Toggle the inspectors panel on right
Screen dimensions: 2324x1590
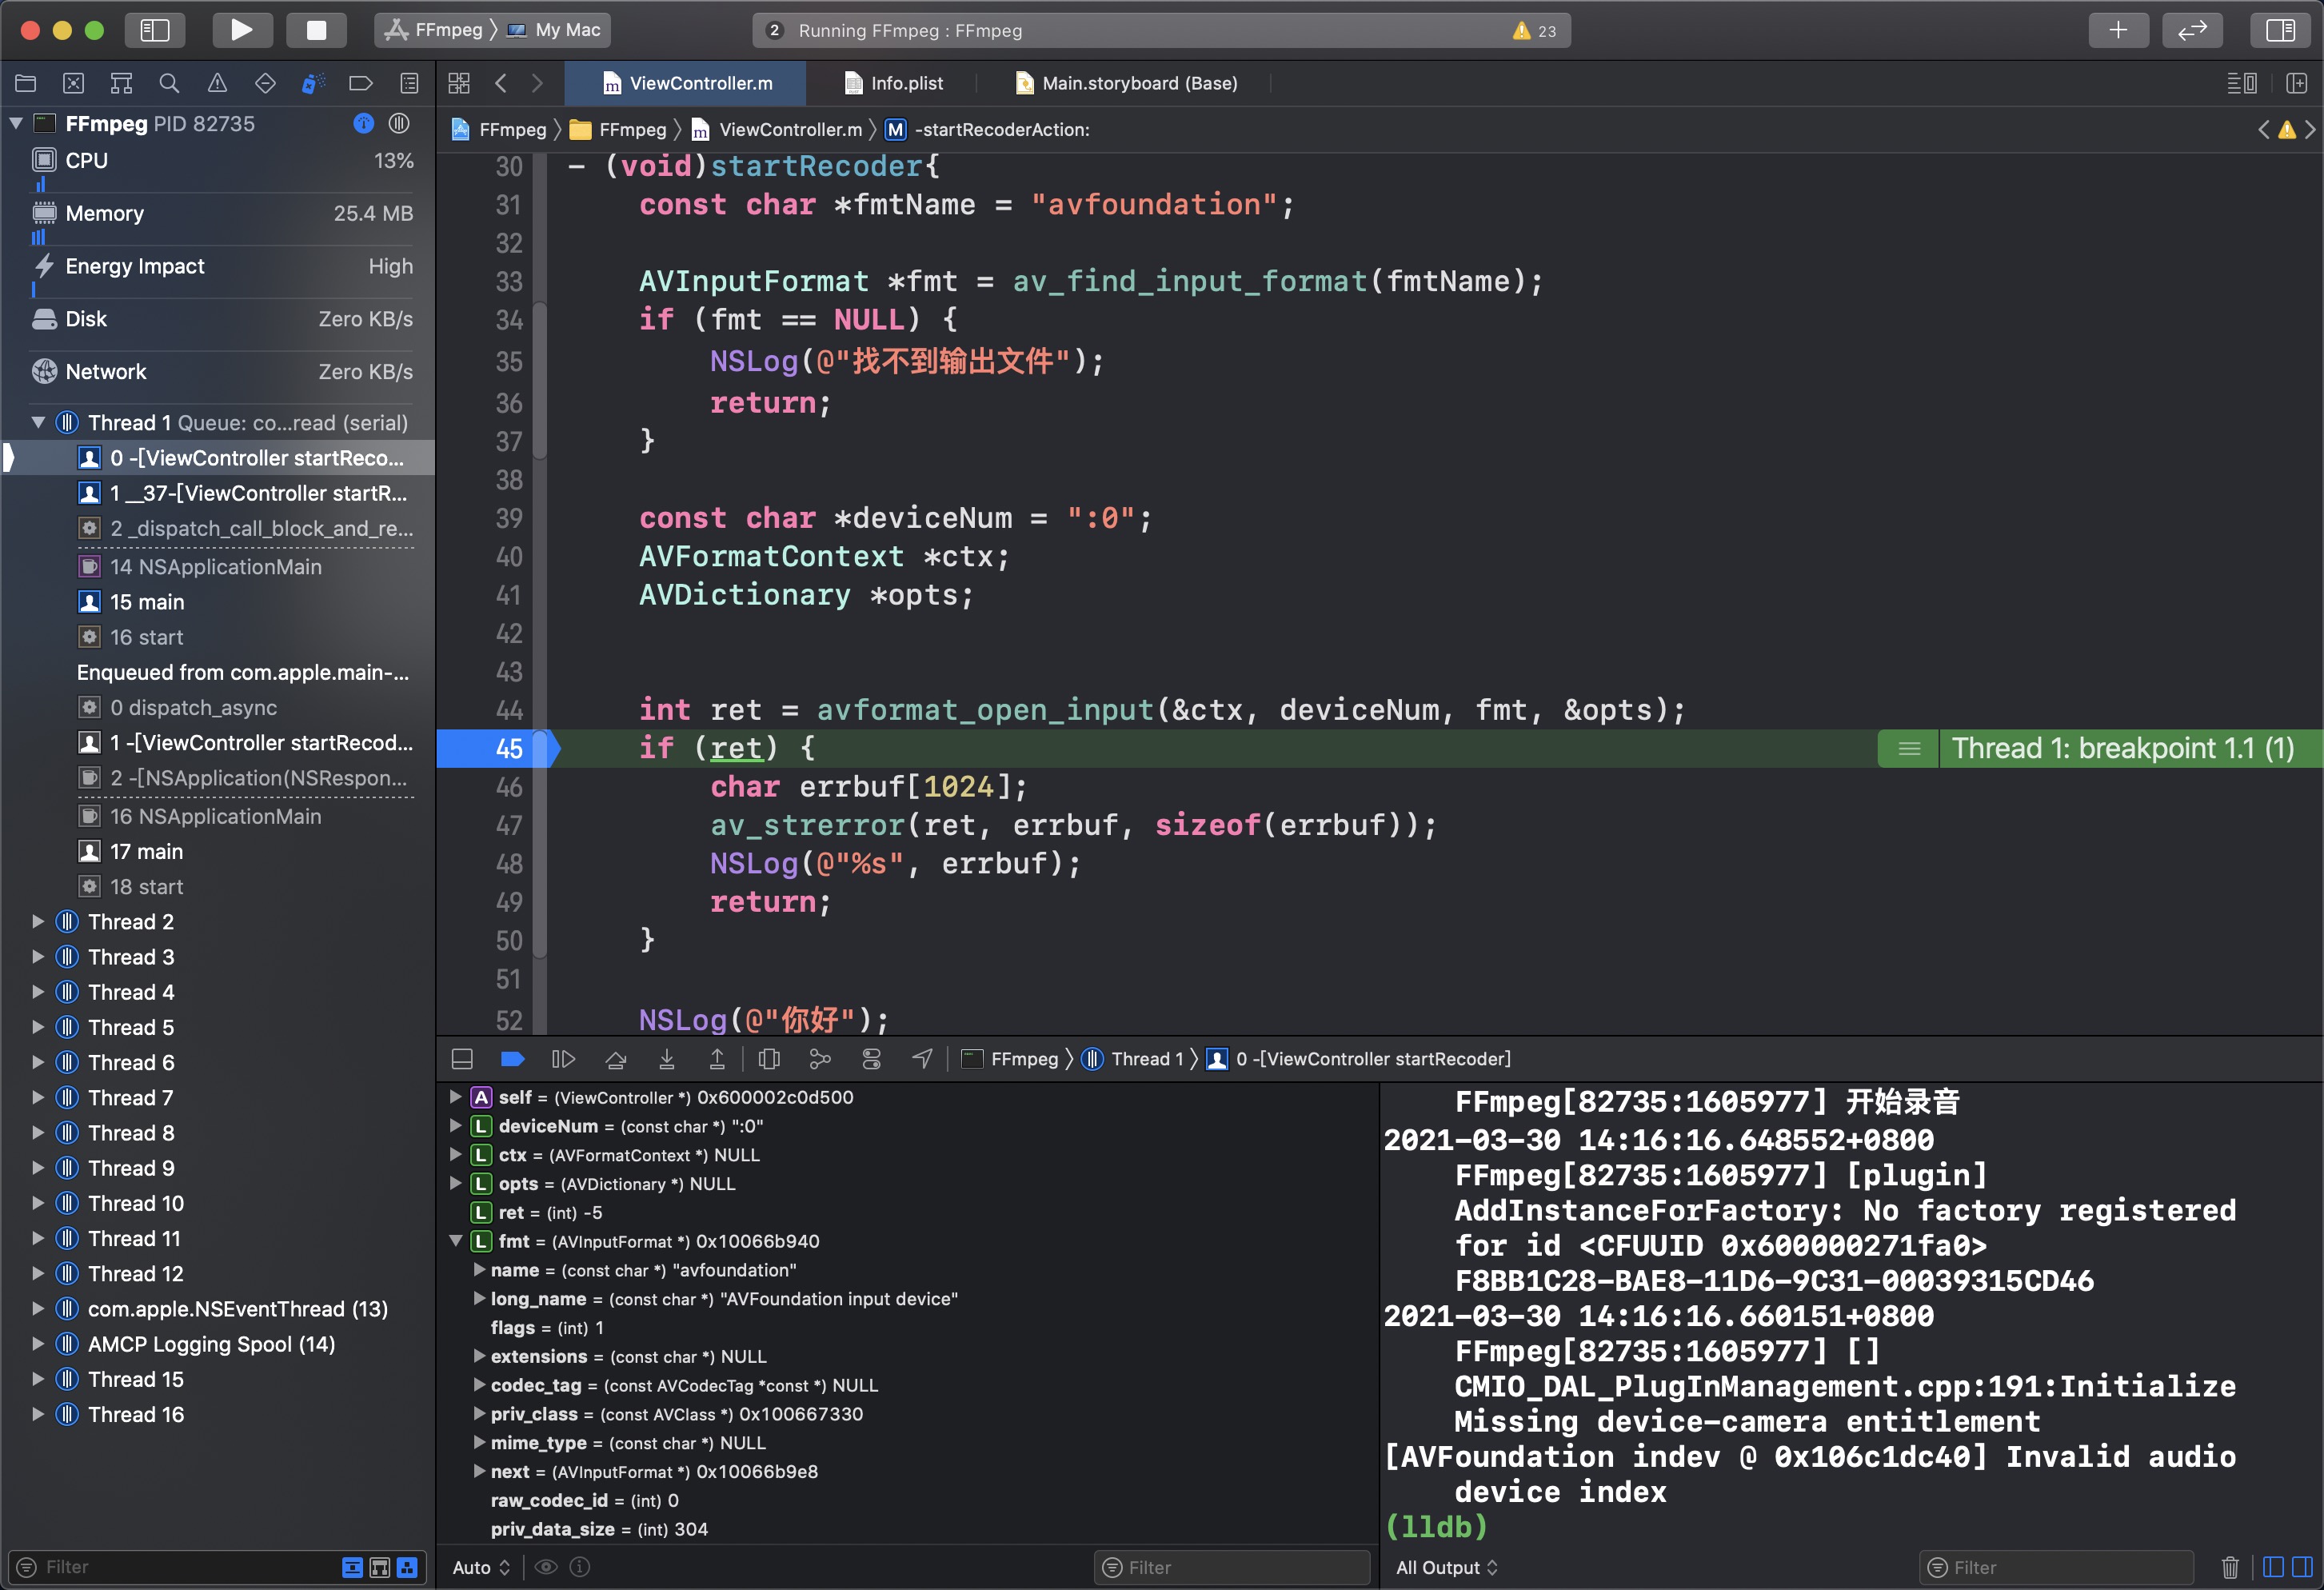2281,30
